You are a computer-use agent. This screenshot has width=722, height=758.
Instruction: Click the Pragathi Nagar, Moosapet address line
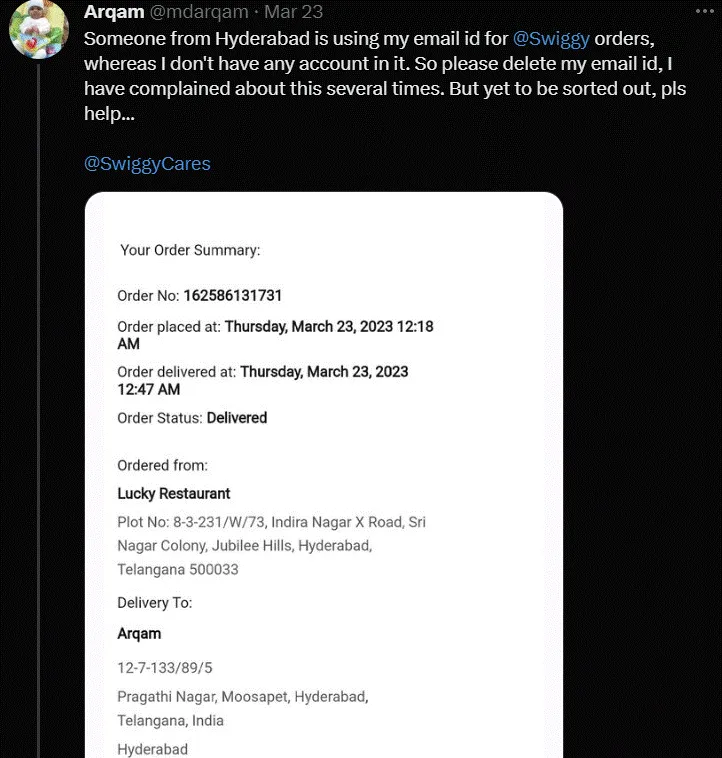pos(242,696)
